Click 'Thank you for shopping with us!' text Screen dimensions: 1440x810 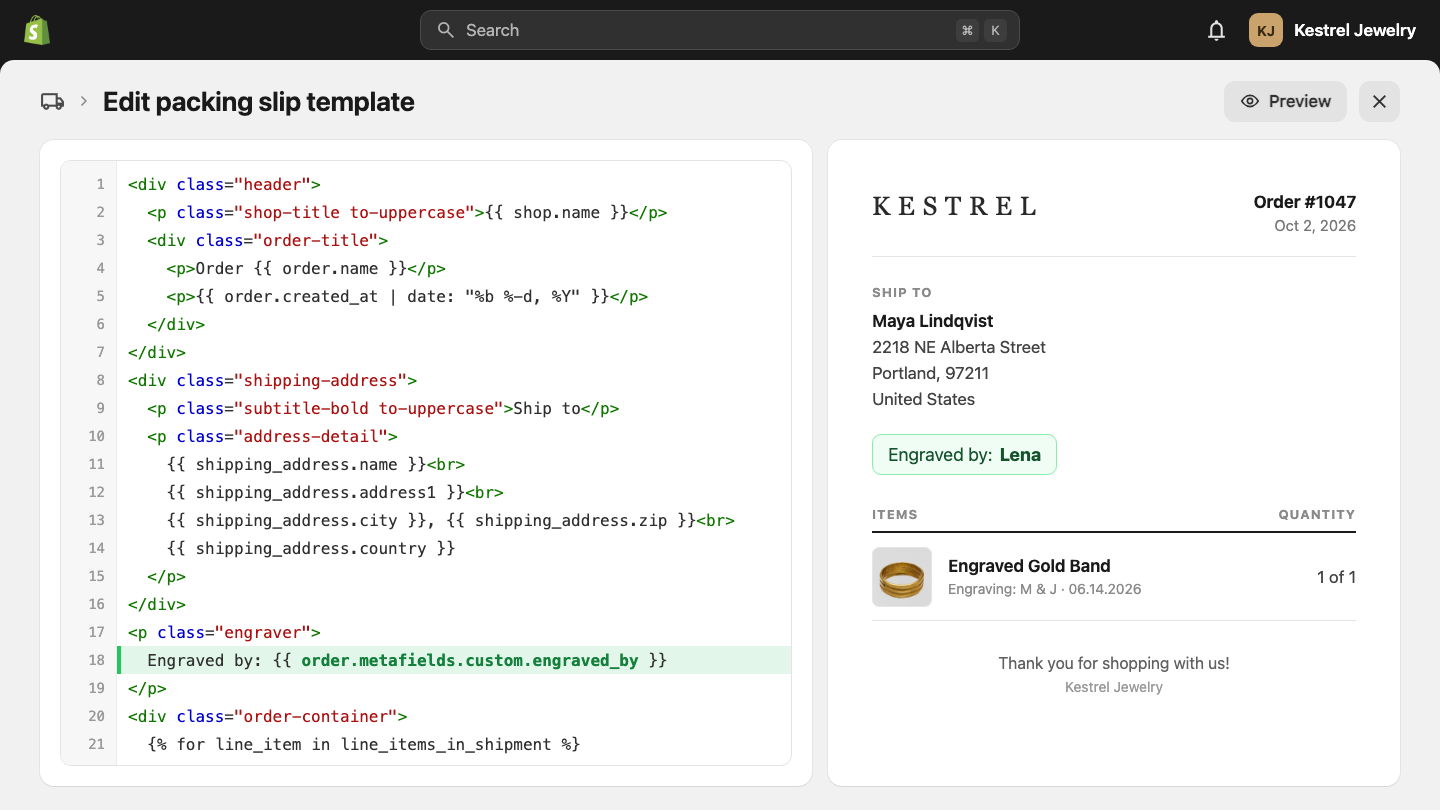(1114, 663)
